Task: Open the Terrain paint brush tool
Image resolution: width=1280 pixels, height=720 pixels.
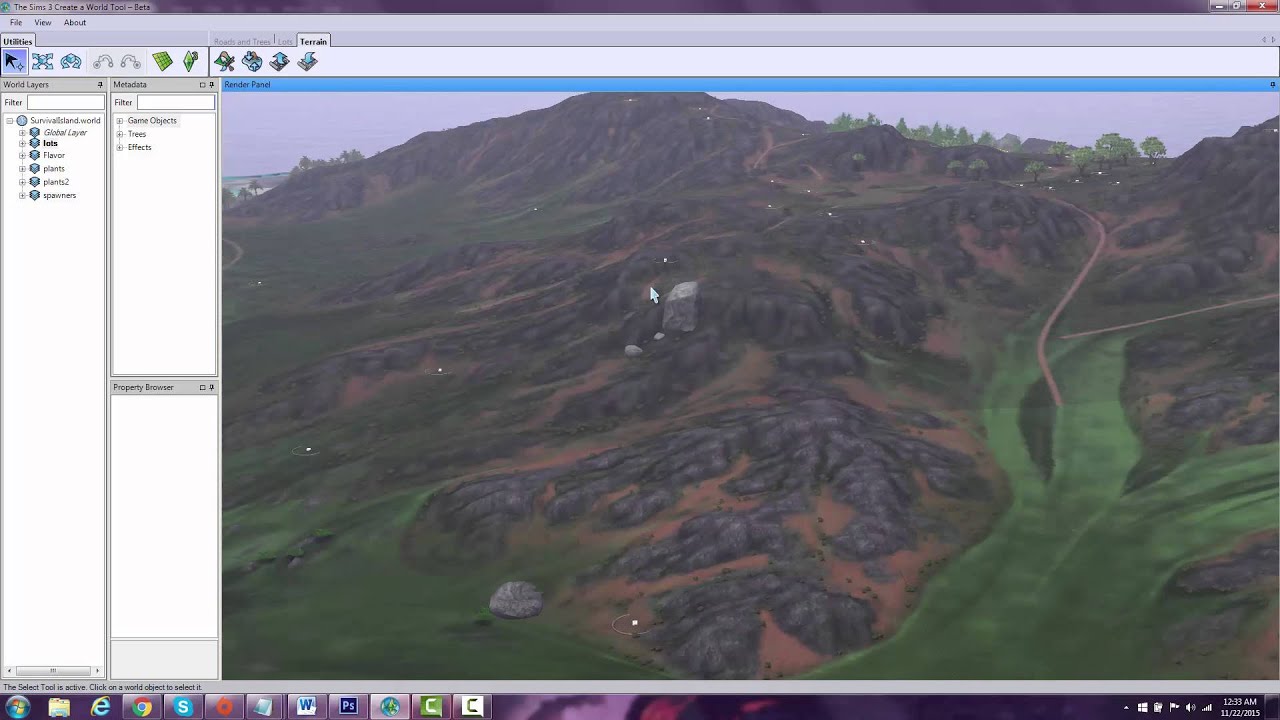Action: [224, 62]
